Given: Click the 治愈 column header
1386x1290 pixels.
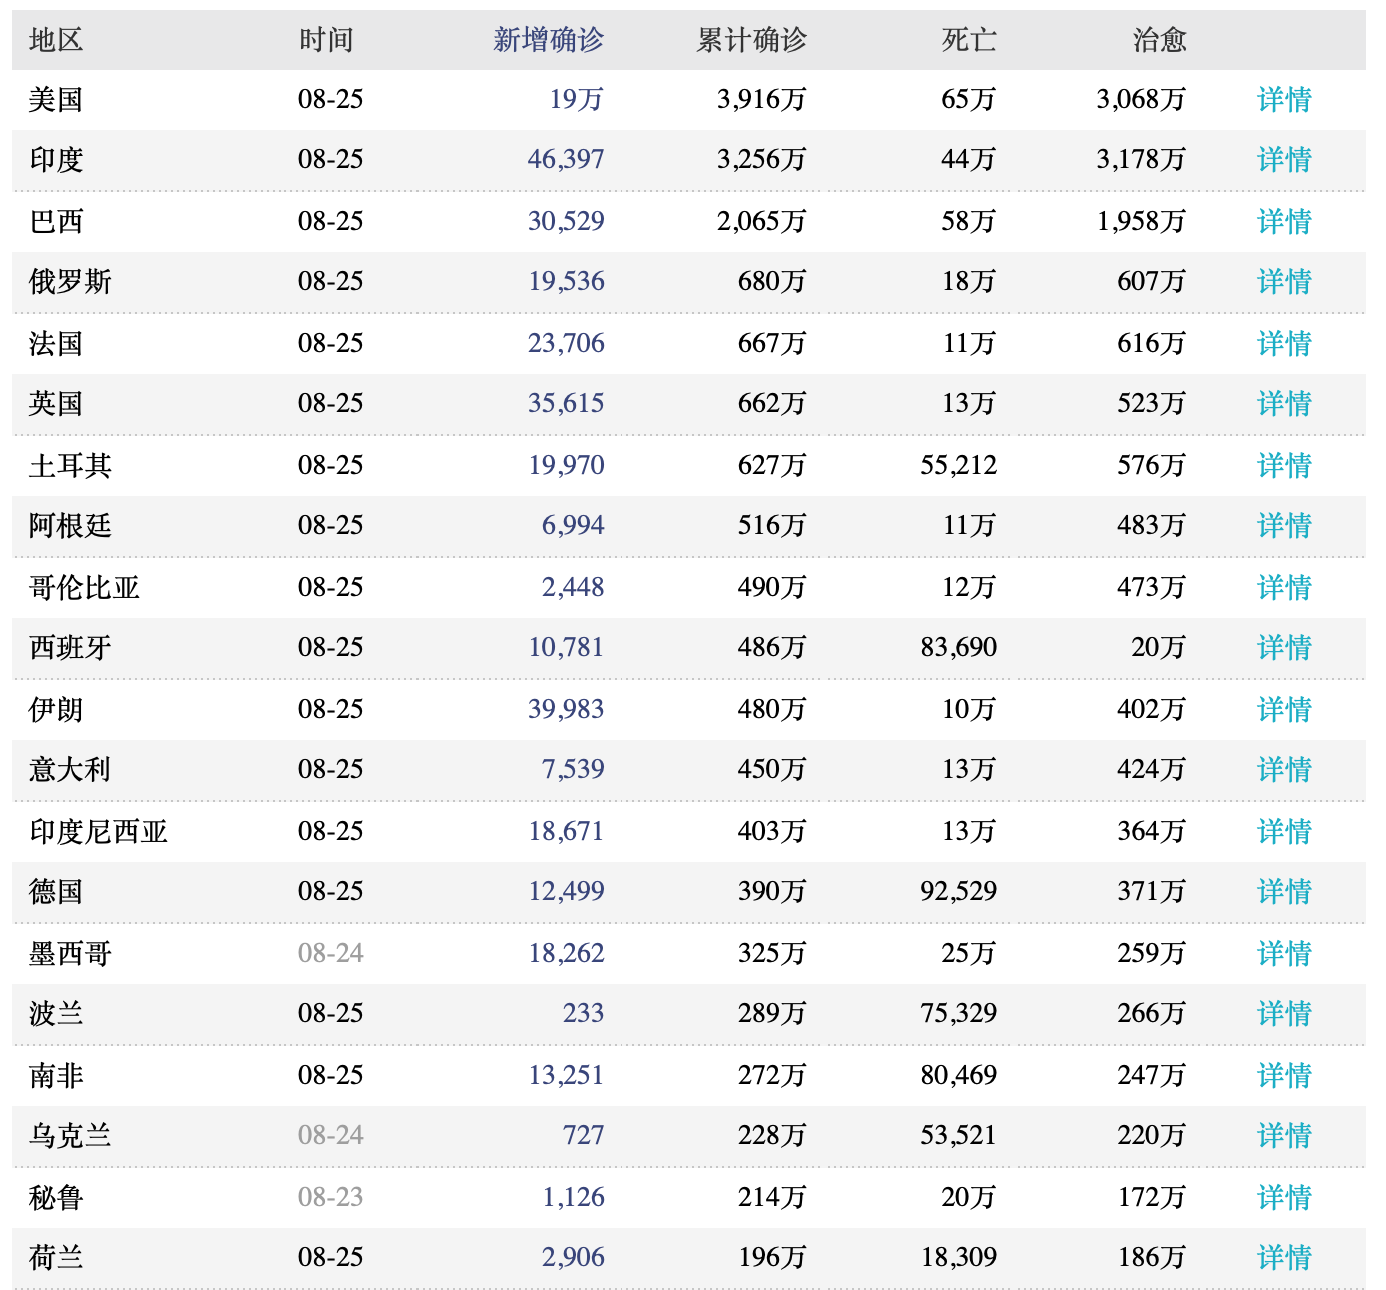Looking at the screenshot, I should [1159, 40].
